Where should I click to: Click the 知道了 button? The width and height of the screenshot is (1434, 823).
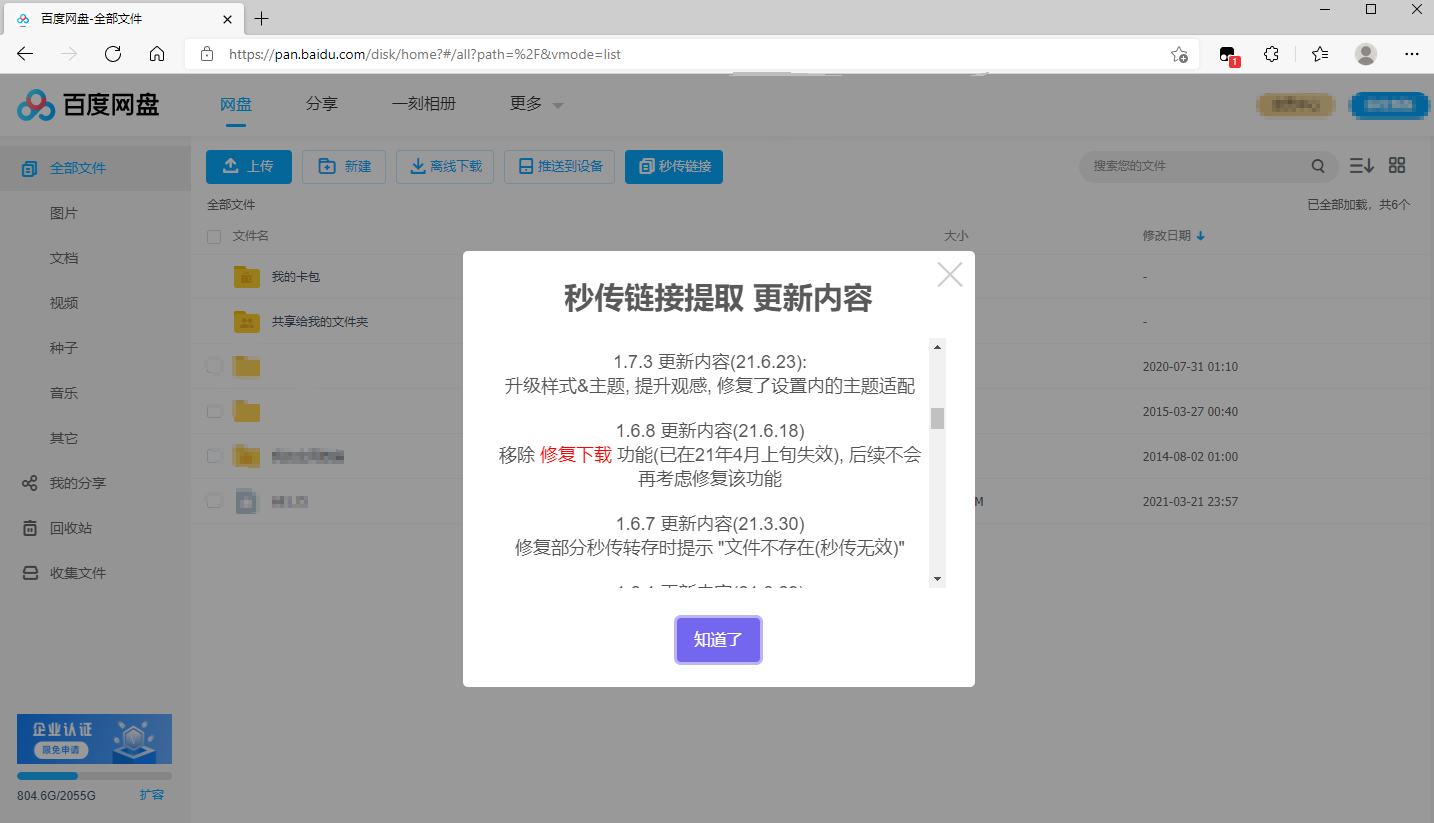pyautogui.click(x=718, y=640)
